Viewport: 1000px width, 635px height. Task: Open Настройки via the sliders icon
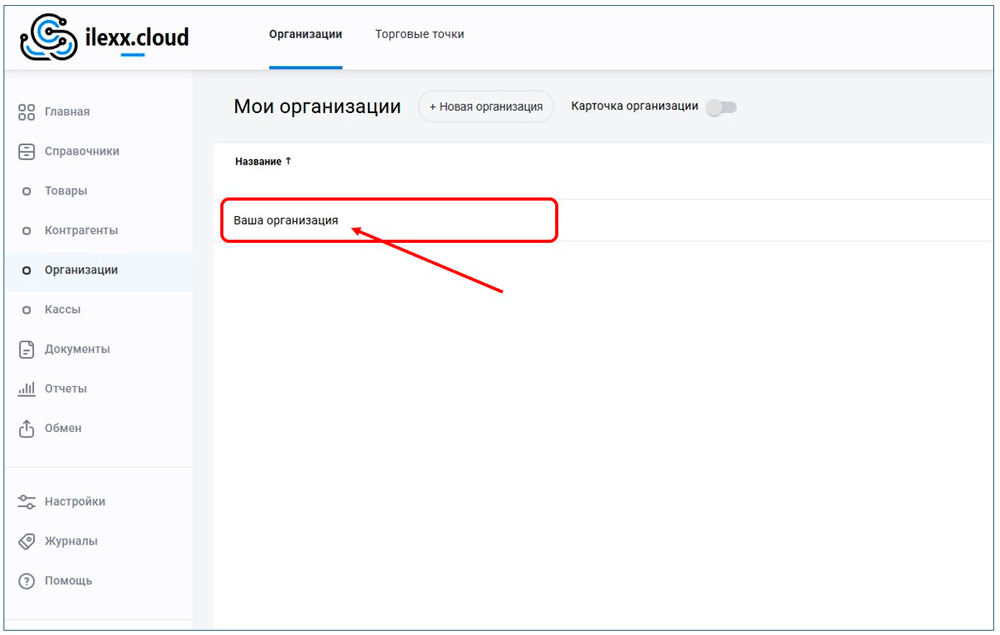27,502
